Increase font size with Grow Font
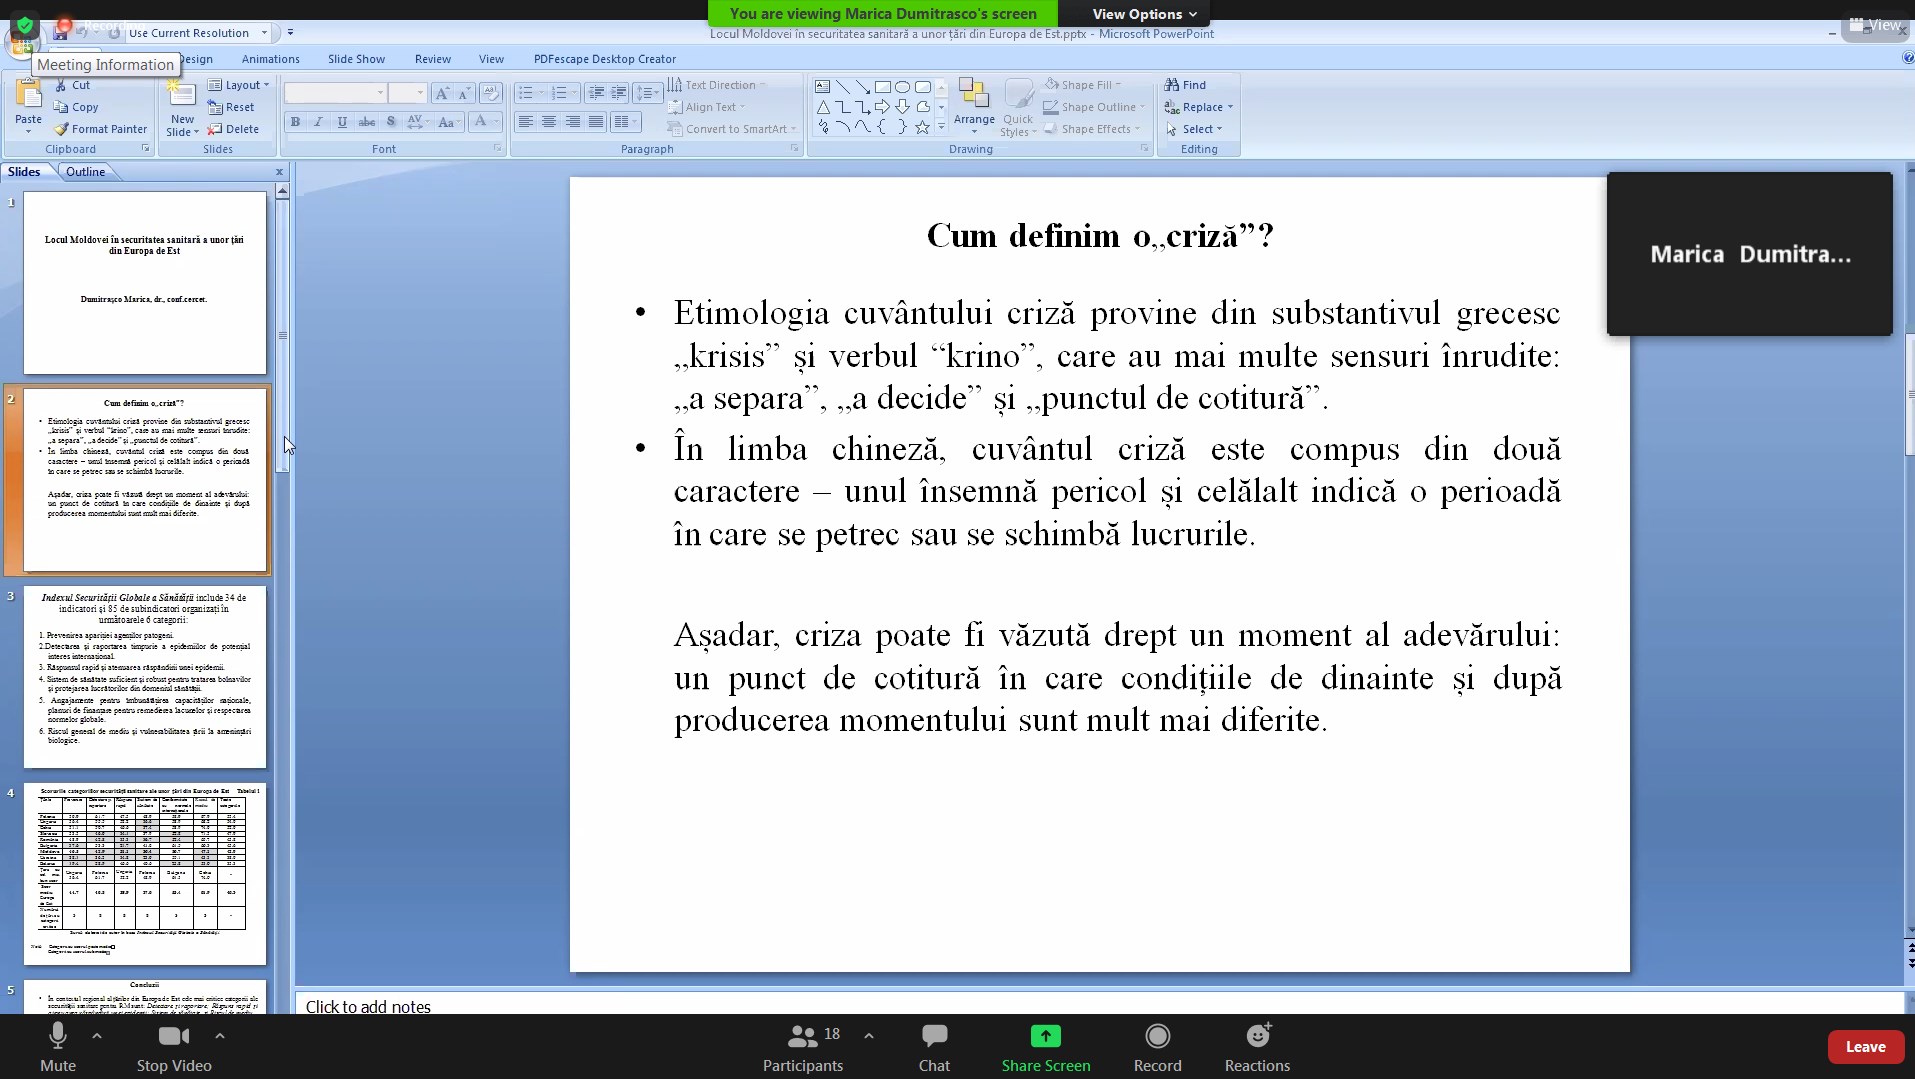 pos(443,93)
